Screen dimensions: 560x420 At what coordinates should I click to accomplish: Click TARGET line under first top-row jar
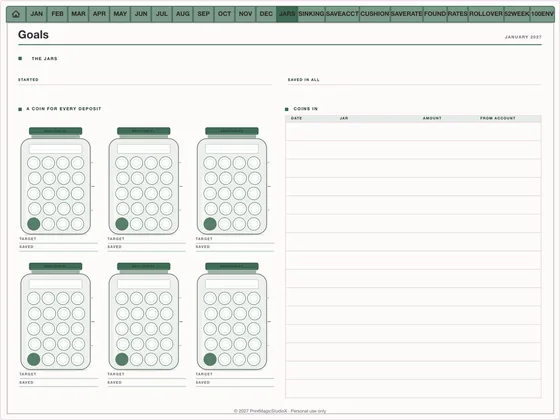(x=59, y=240)
